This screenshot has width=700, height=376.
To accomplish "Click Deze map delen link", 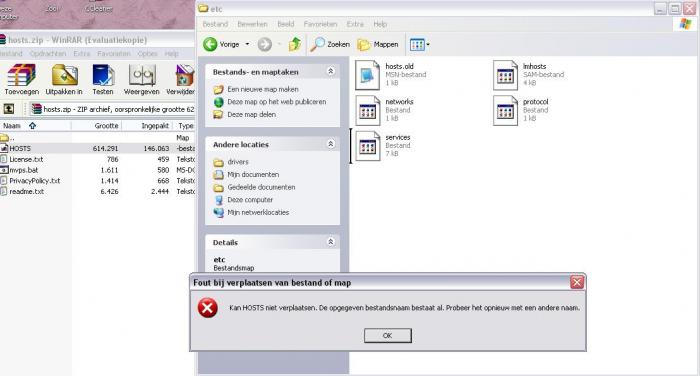I will [x=251, y=114].
